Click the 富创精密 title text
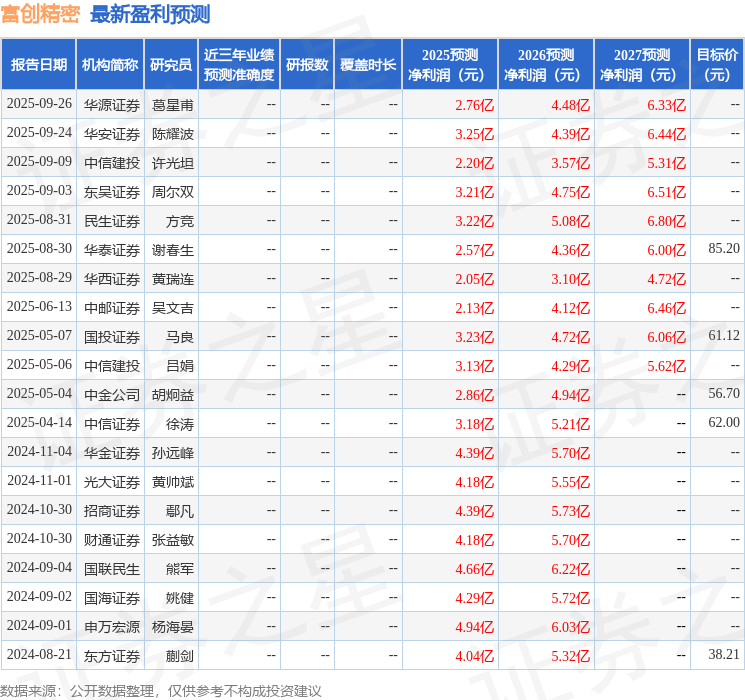The width and height of the screenshot is (745, 700). point(40,14)
